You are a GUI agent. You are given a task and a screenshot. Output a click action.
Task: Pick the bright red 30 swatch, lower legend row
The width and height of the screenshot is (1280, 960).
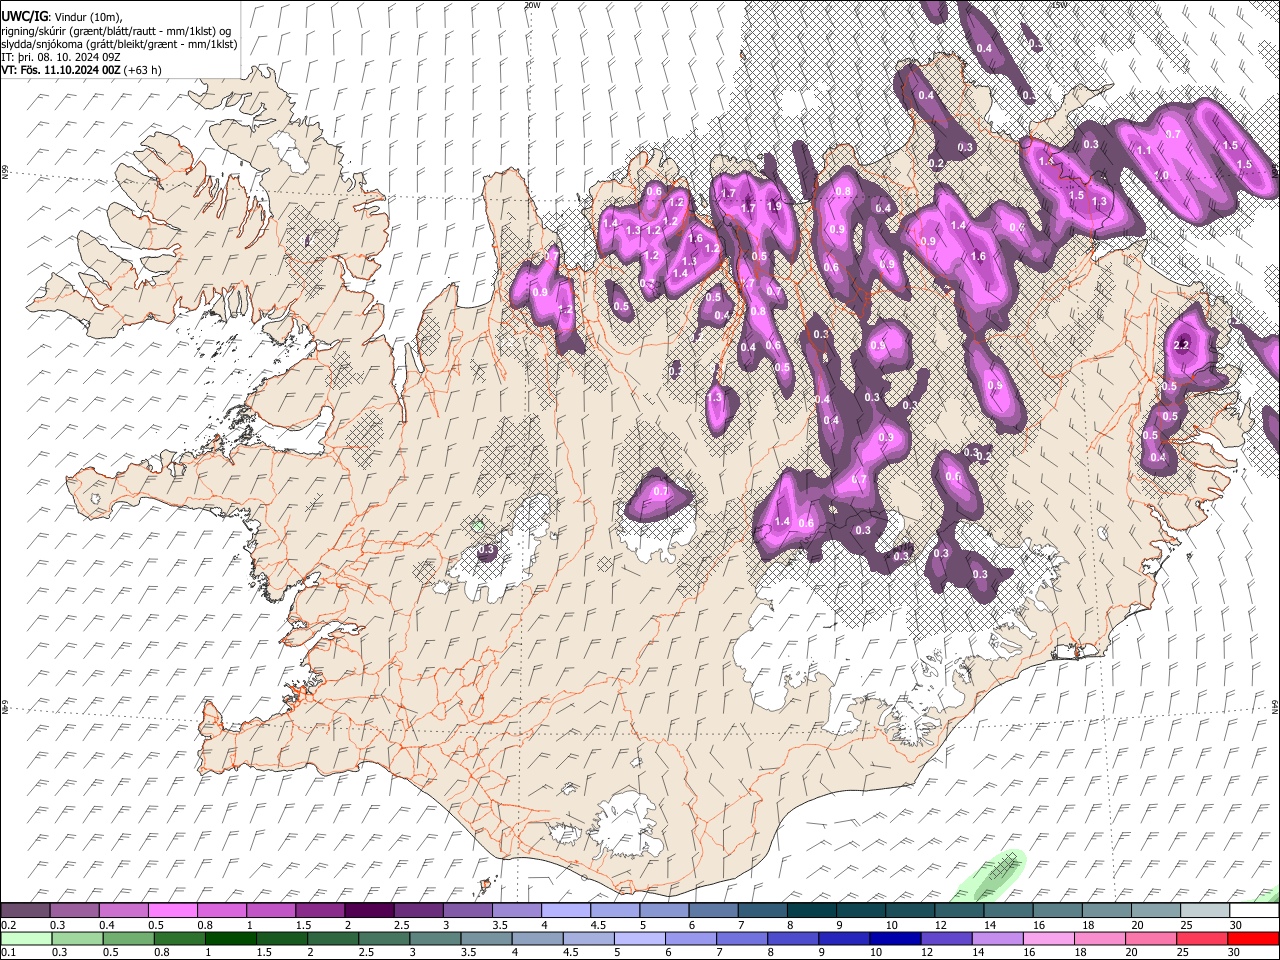click(x=1253, y=938)
